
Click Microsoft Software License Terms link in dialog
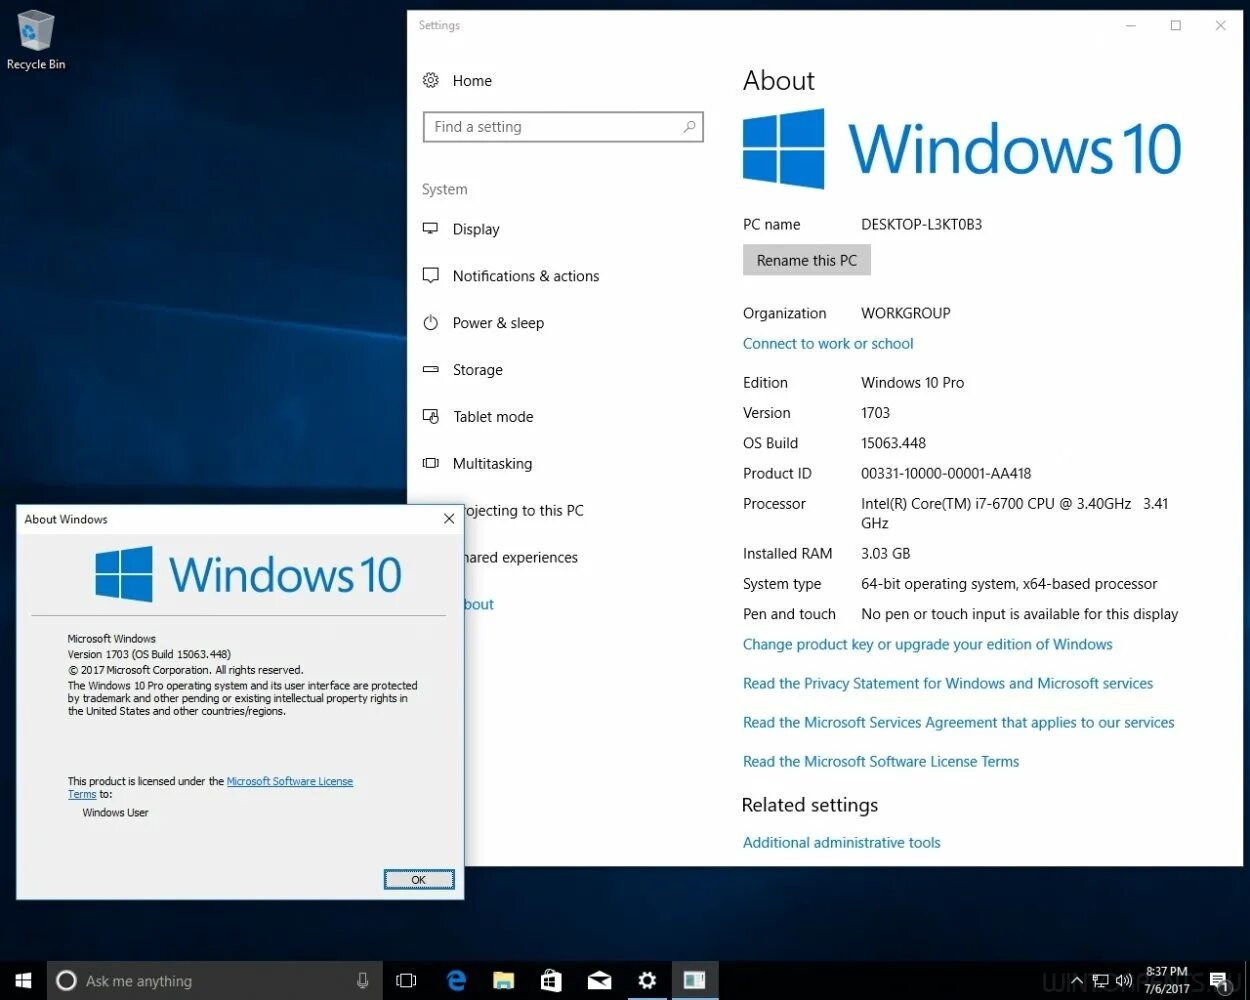click(x=290, y=781)
